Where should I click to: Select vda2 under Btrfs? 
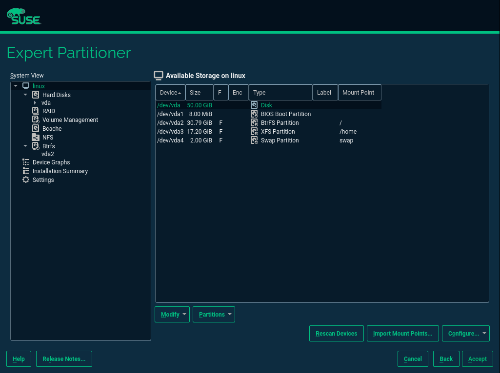click(x=48, y=154)
